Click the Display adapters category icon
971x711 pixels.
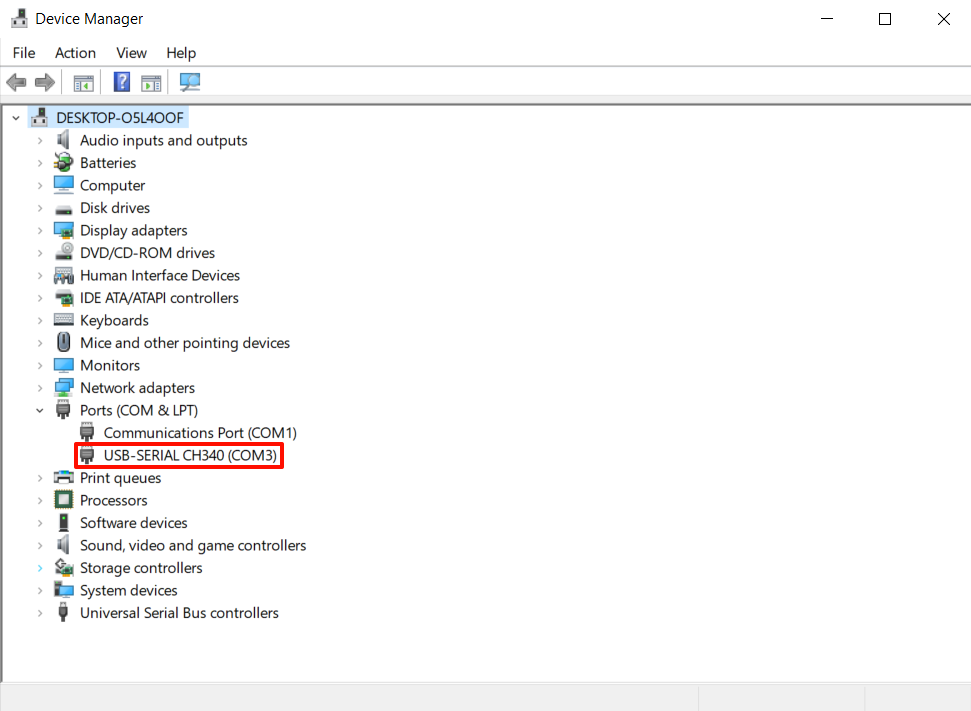[x=63, y=230]
